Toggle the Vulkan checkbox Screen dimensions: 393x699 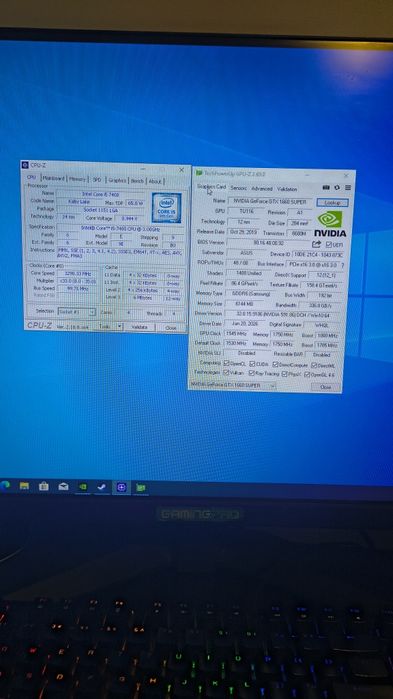click(x=227, y=372)
